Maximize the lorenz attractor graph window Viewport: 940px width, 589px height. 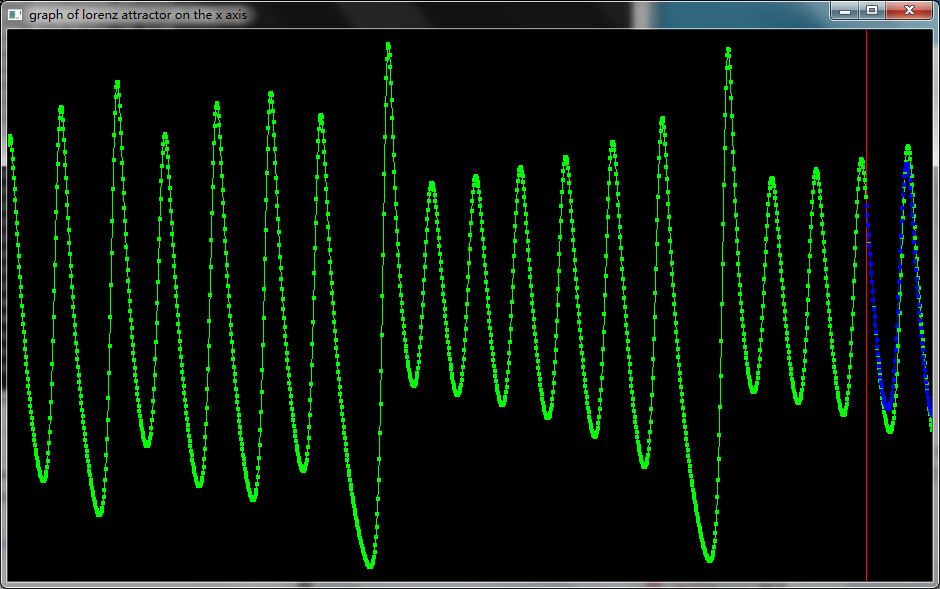(x=871, y=10)
